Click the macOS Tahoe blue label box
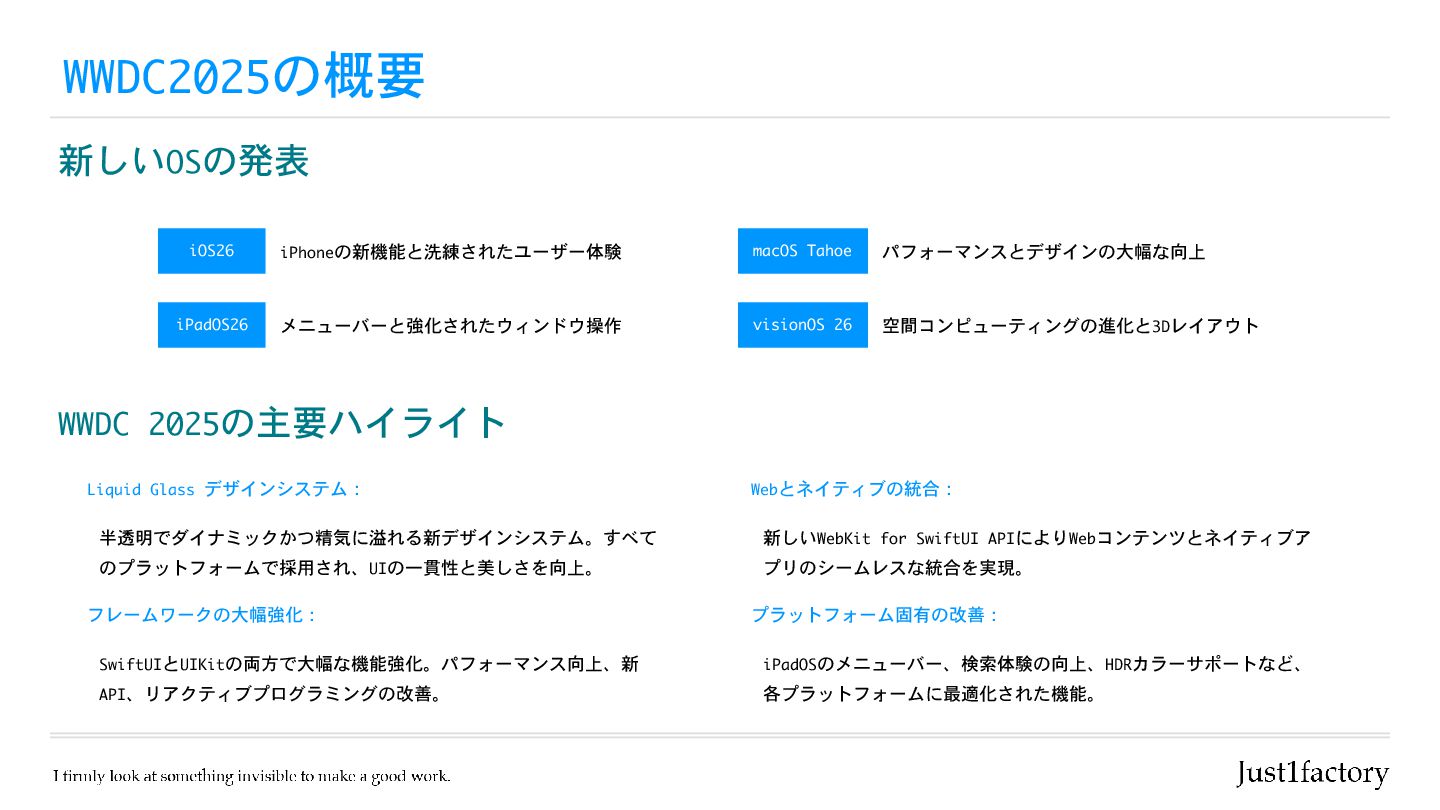The width and height of the screenshot is (1440, 810). coord(802,251)
